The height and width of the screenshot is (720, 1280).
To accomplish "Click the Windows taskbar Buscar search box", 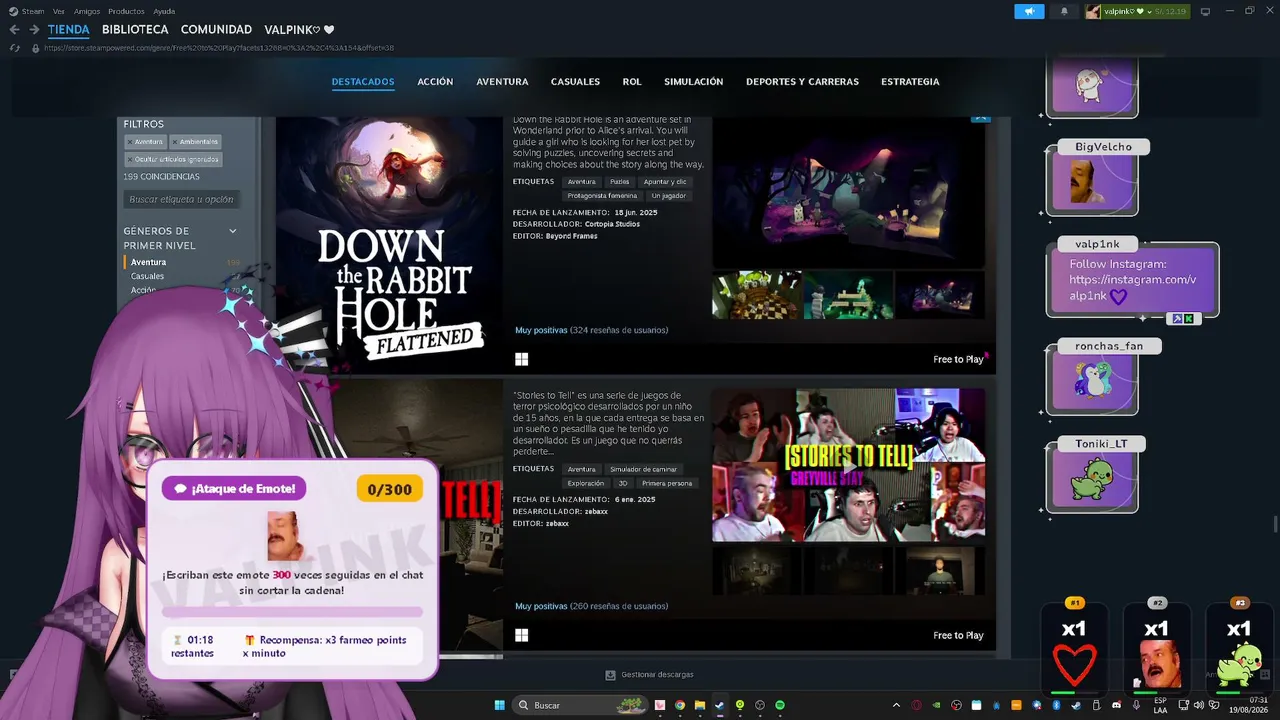I will 581,705.
